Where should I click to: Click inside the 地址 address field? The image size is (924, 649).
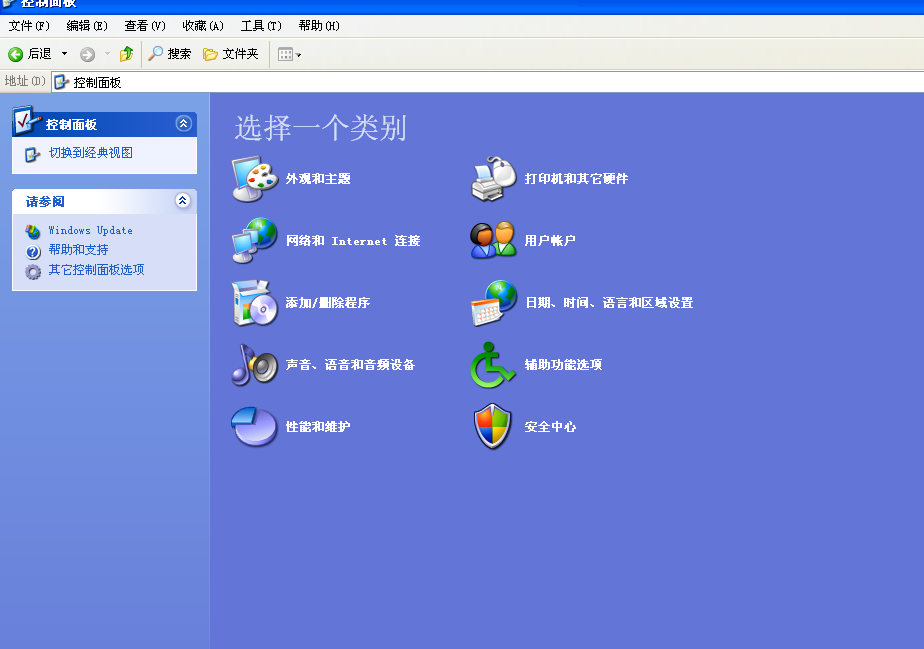480,82
